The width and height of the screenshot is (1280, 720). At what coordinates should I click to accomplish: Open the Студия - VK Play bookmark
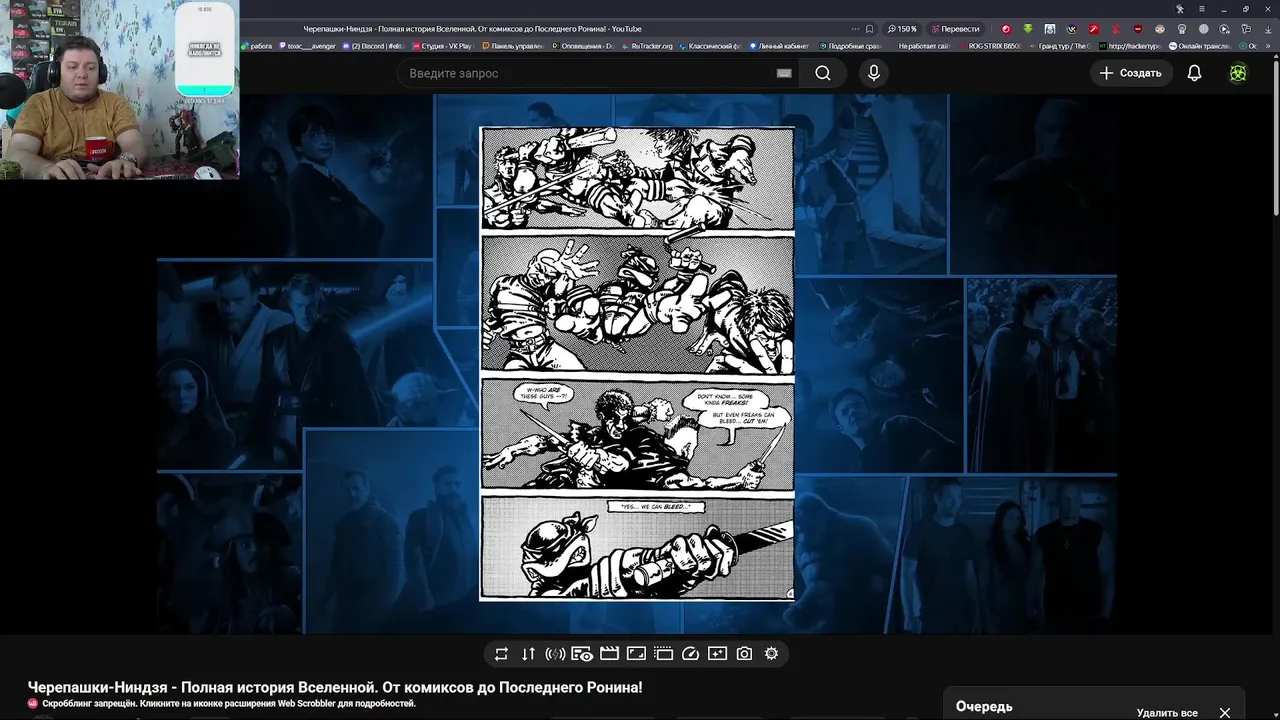coord(443,46)
